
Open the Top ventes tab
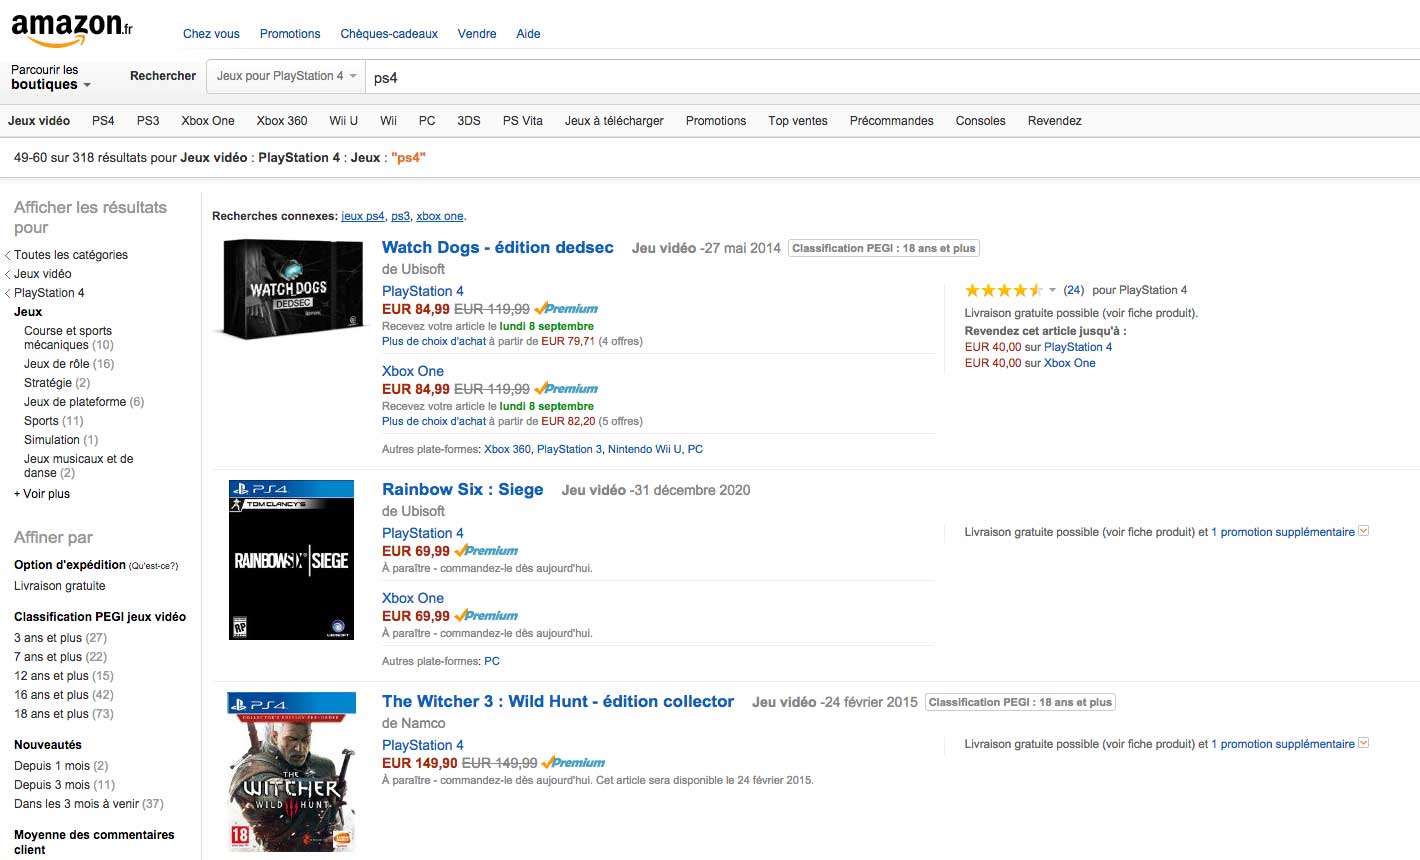click(797, 121)
